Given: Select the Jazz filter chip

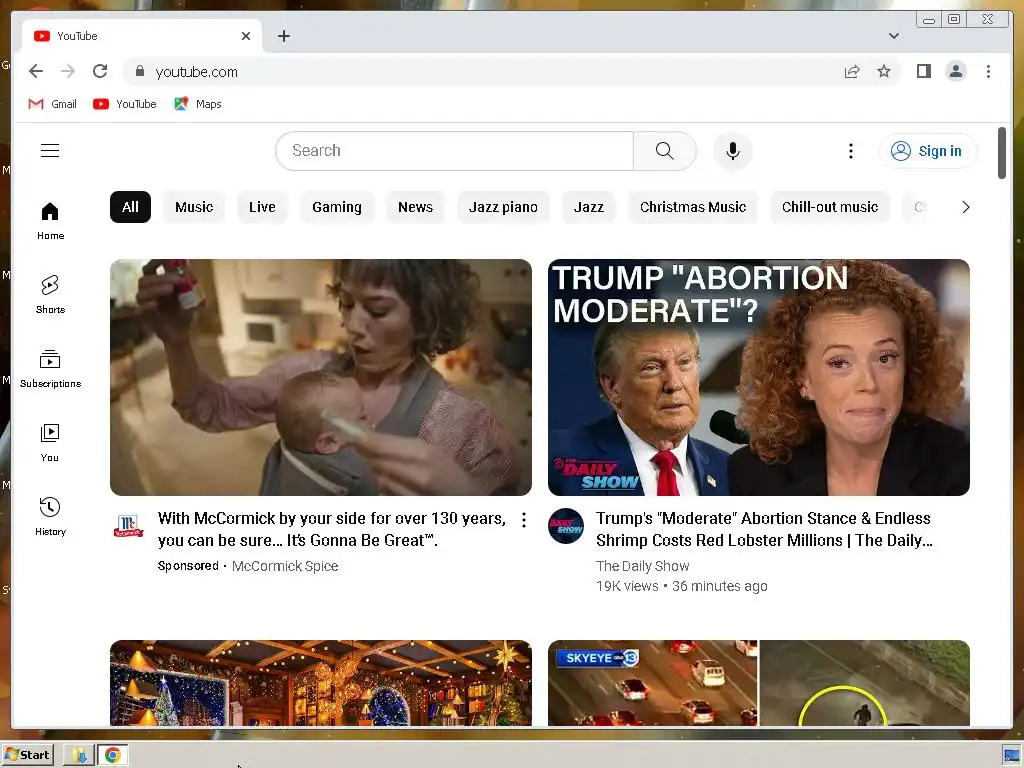Looking at the screenshot, I should 588,207.
